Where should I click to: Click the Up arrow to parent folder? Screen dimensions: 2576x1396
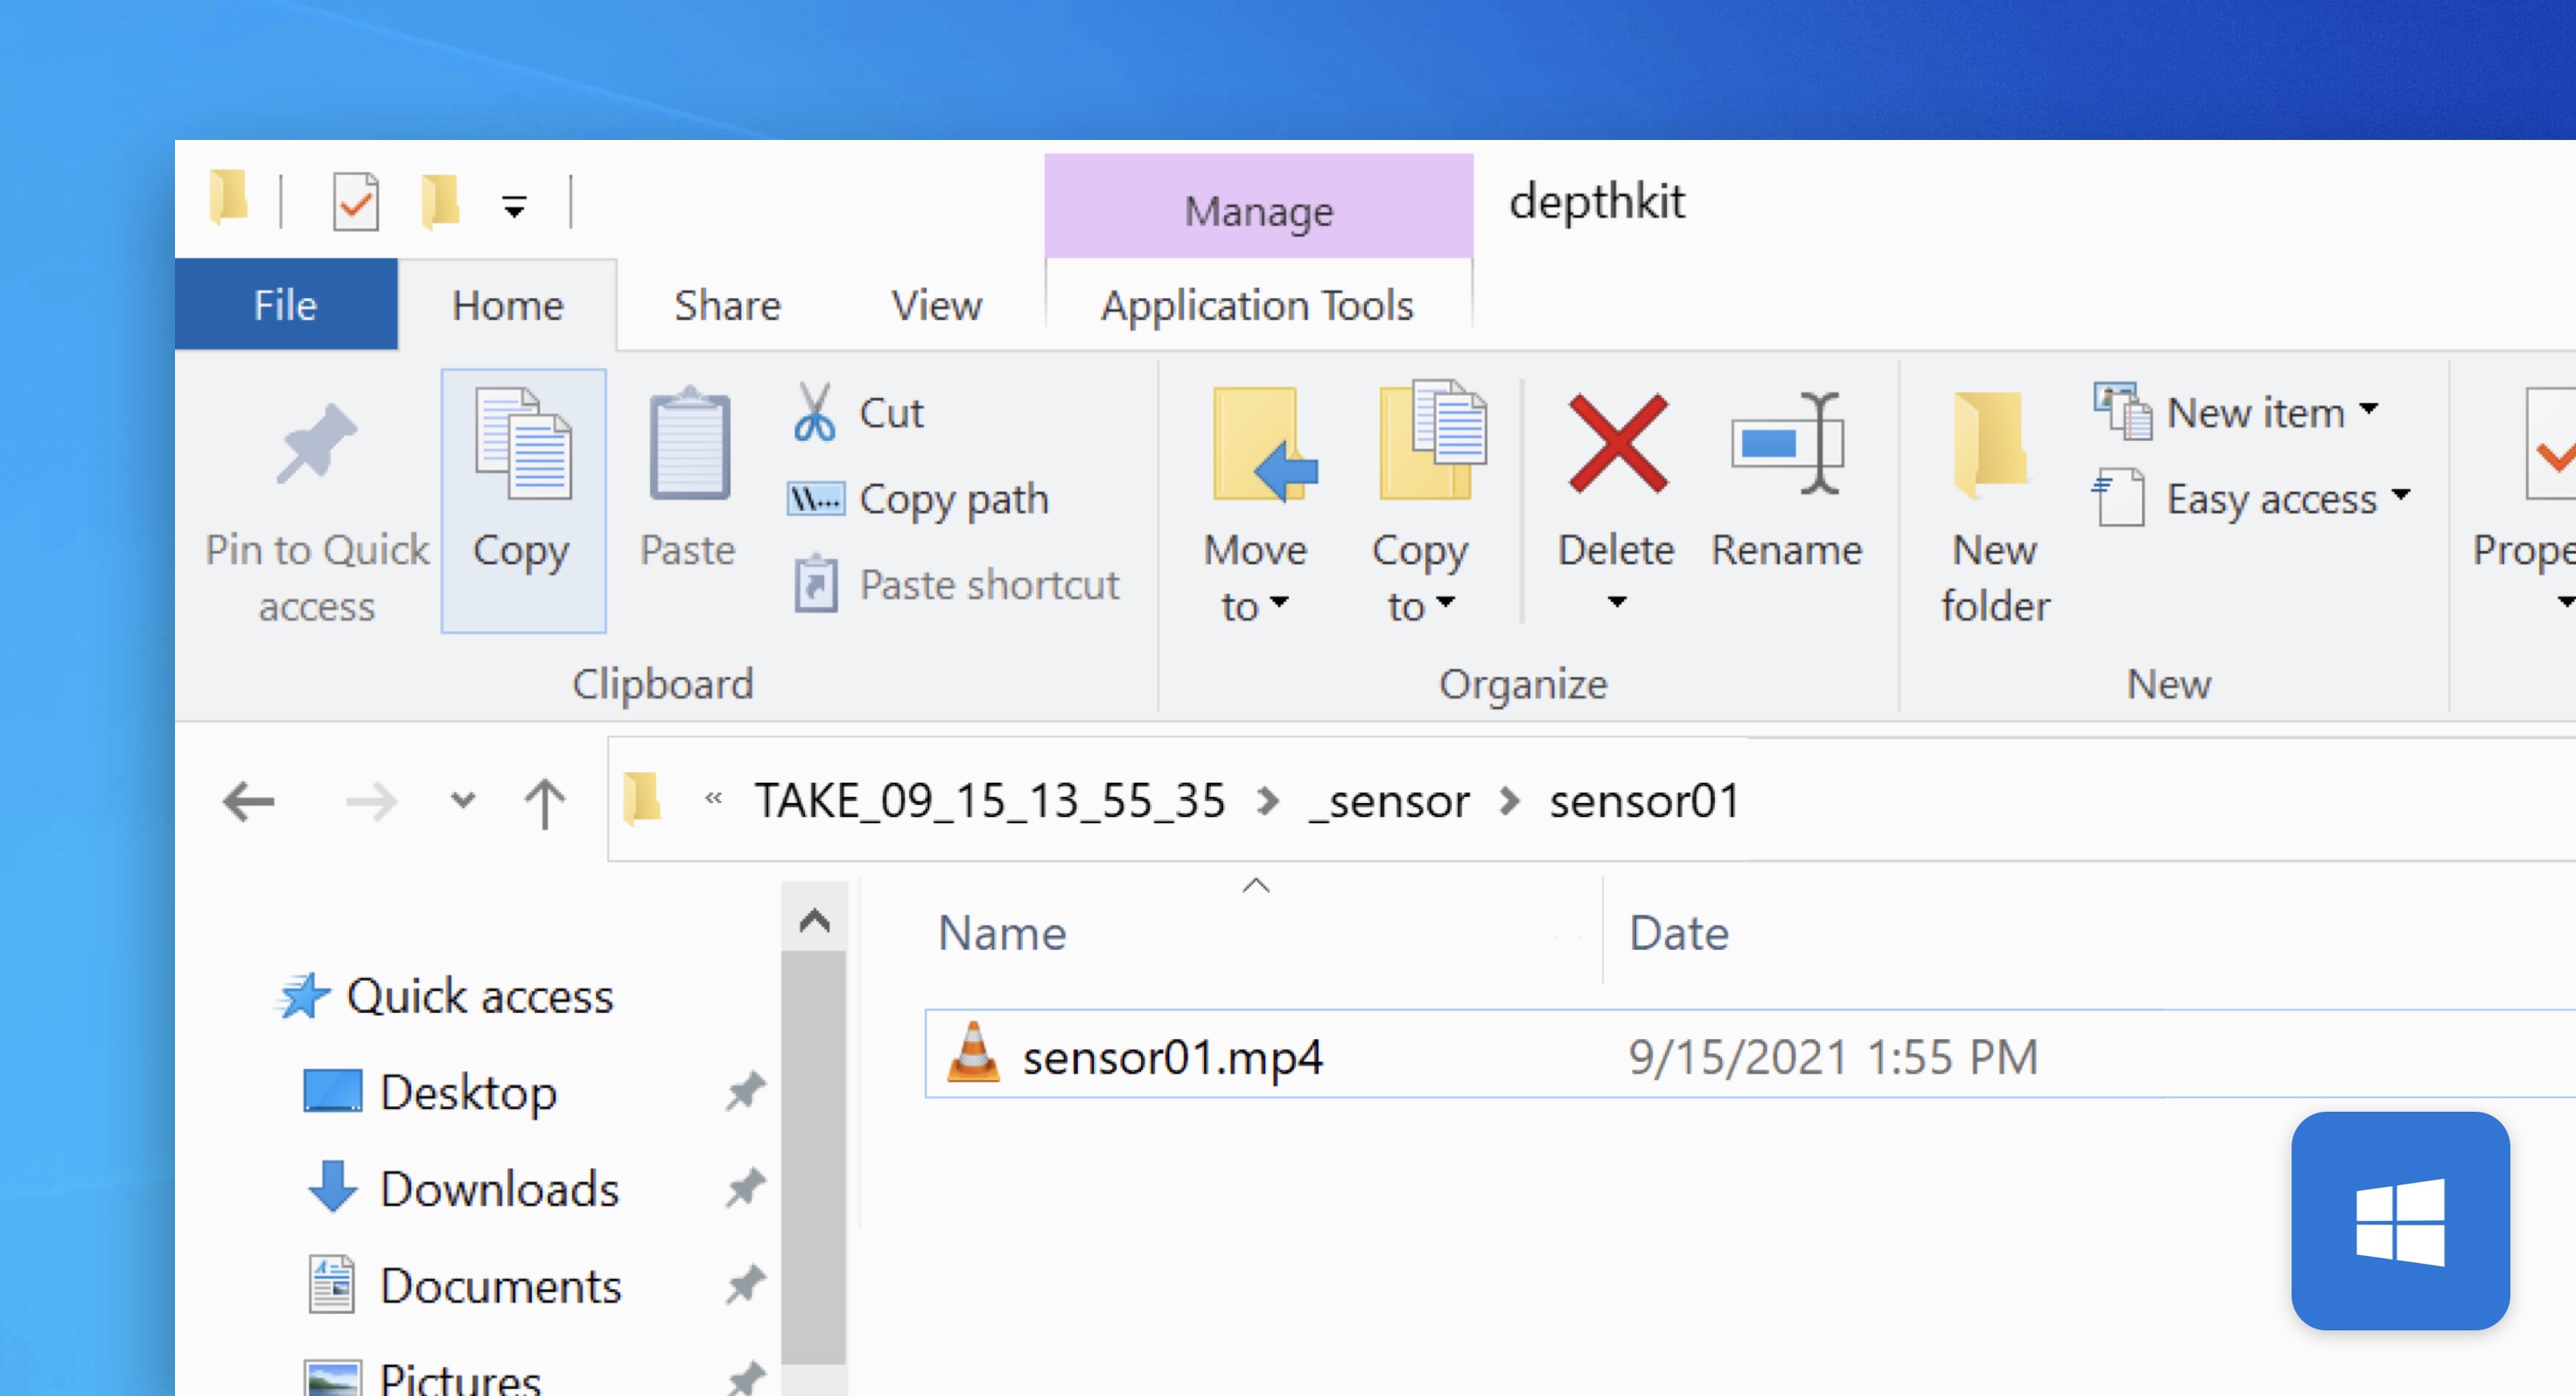[x=545, y=802]
